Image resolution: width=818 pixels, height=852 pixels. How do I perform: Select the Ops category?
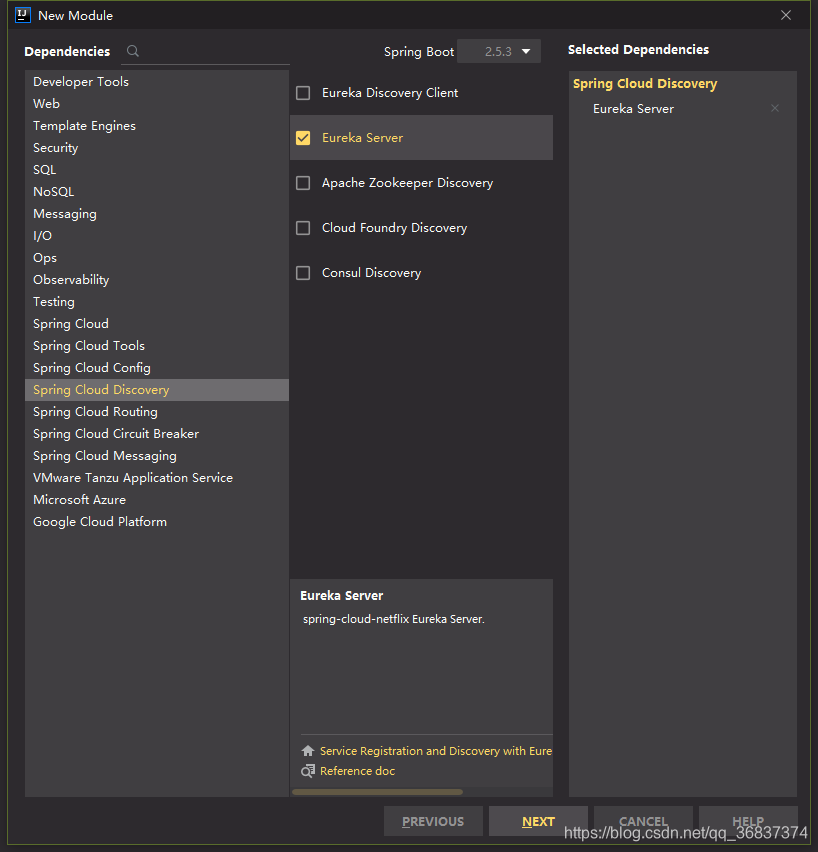(157, 258)
